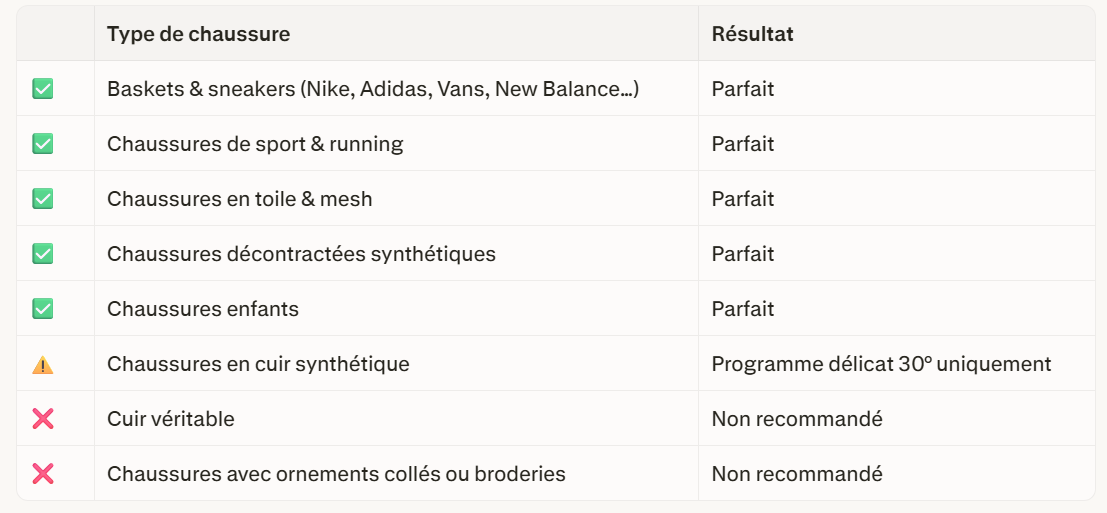Click the green checkmark beside Baskets & sneakers
The image size is (1107, 513).
click(x=43, y=89)
